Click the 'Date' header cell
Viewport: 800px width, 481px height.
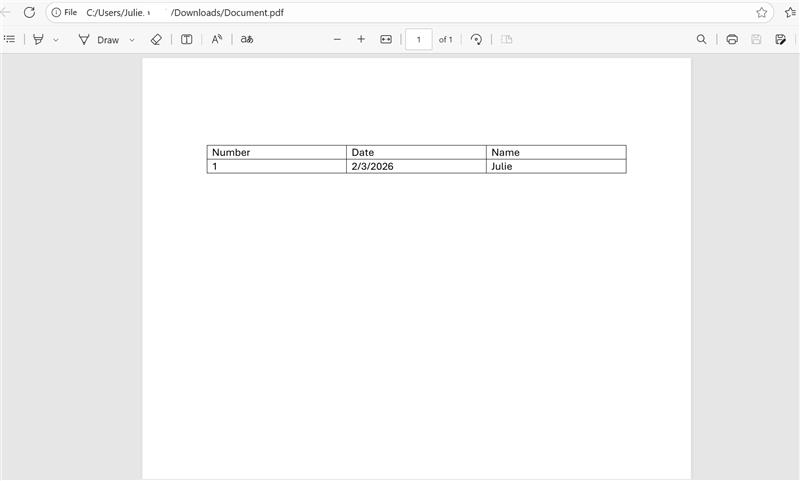pos(416,152)
